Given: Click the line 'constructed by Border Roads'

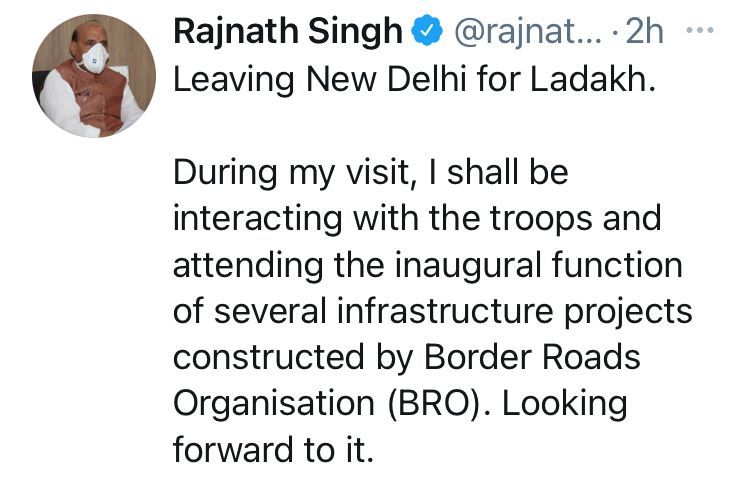Looking at the screenshot, I should [406, 359].
